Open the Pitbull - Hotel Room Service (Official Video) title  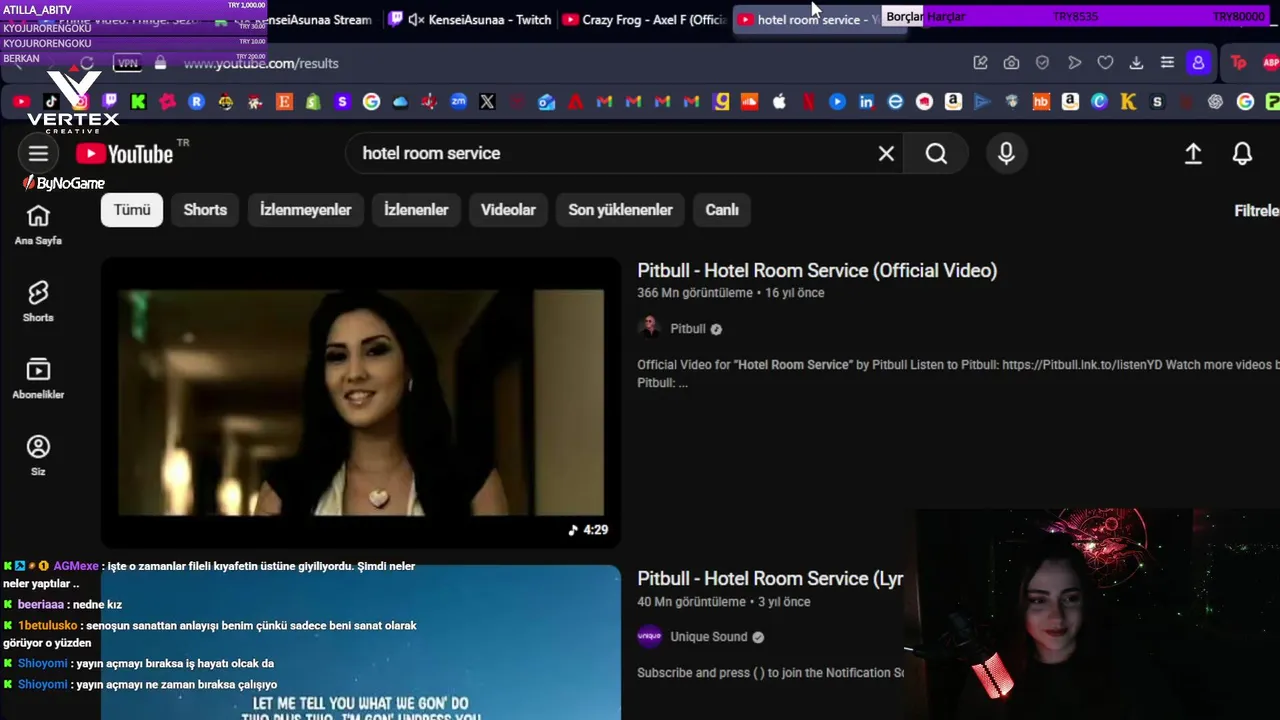[x=817, y=270]
